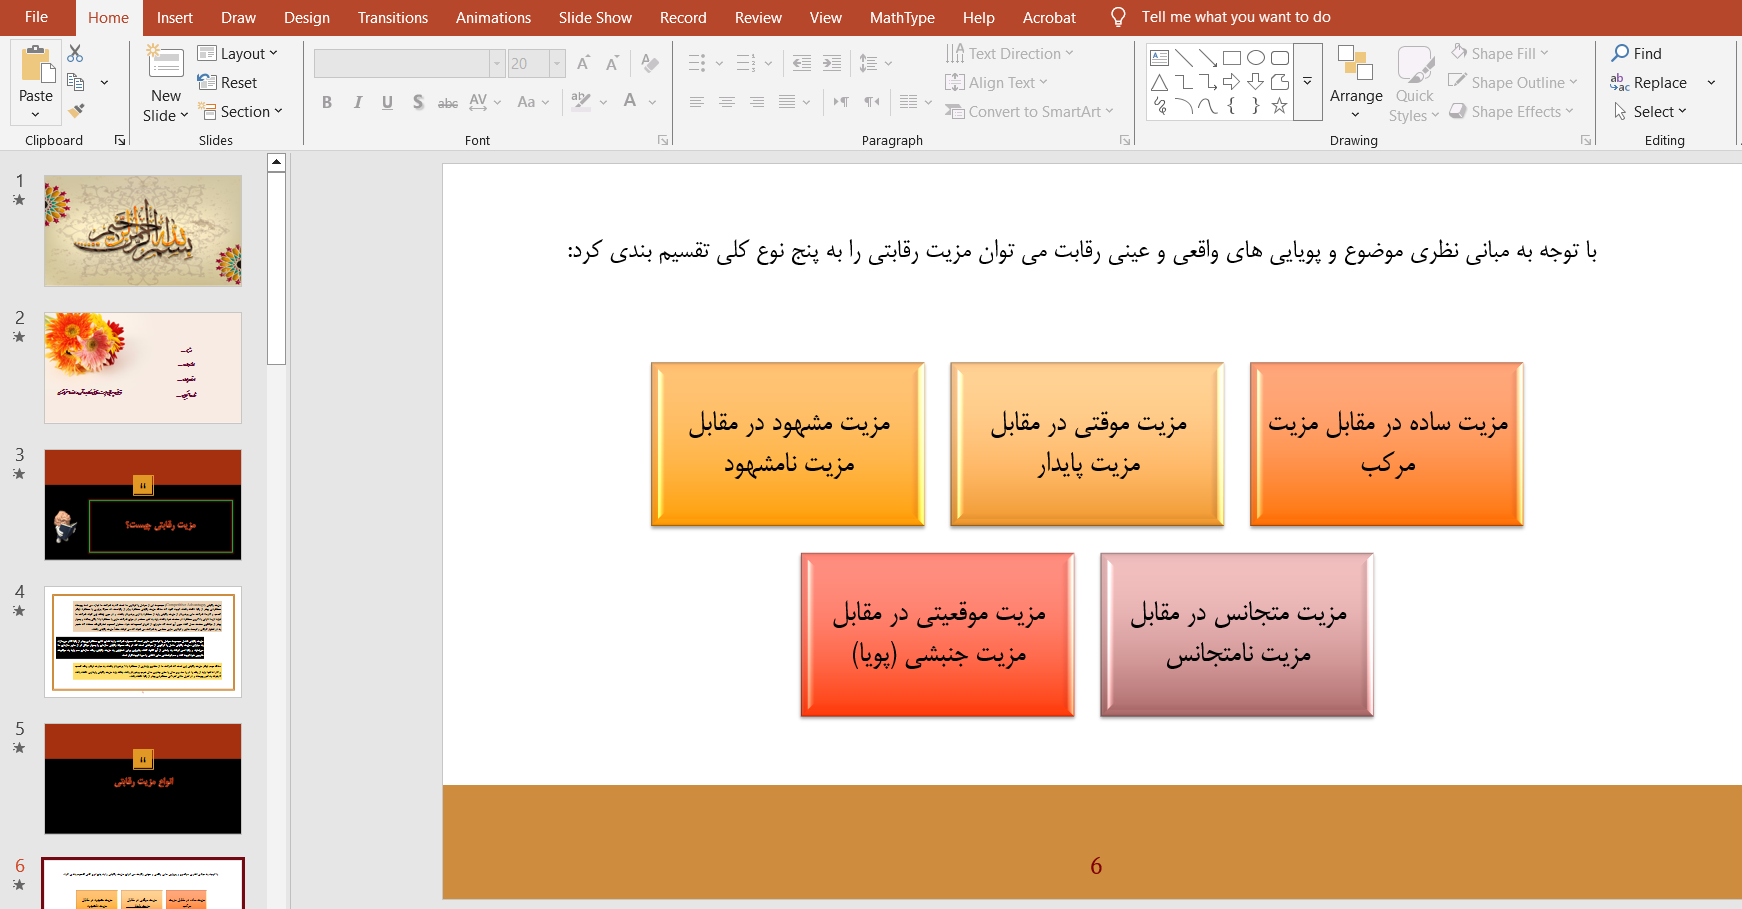Click the Find magnifier button
Viewport: 1742px width, 909px height.
pos(1636,54)
